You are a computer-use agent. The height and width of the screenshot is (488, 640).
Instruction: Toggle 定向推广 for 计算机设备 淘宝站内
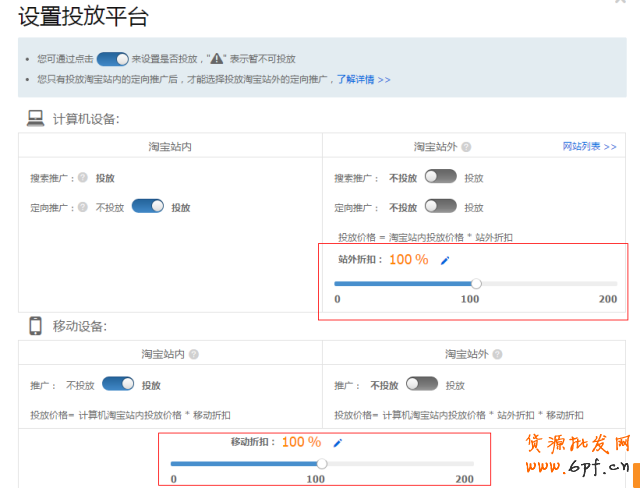click(x=147, y=207)
